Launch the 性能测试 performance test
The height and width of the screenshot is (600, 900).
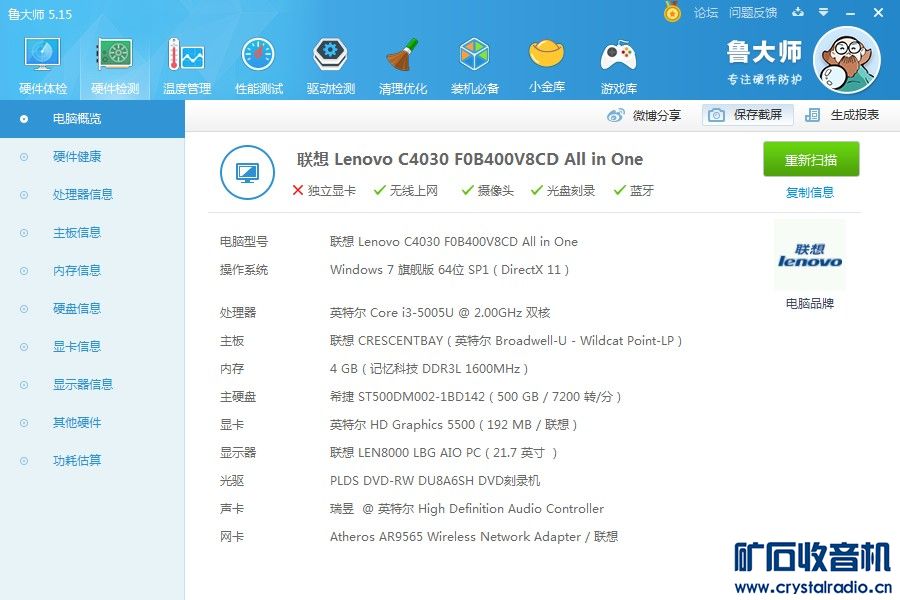259,65
